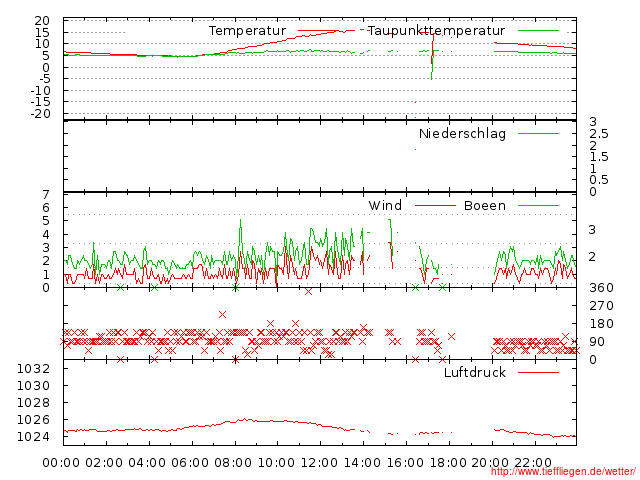
Task: Click the green line sample beside Taupunkttemperatur
Action: pyautogui.click(x=538, y=31)
